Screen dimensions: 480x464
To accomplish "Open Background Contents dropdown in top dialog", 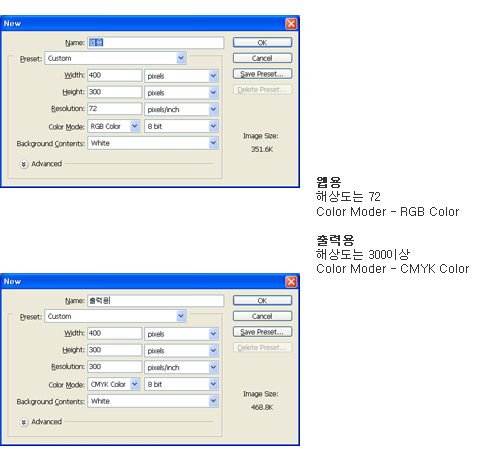I will (x=153, y=143).
